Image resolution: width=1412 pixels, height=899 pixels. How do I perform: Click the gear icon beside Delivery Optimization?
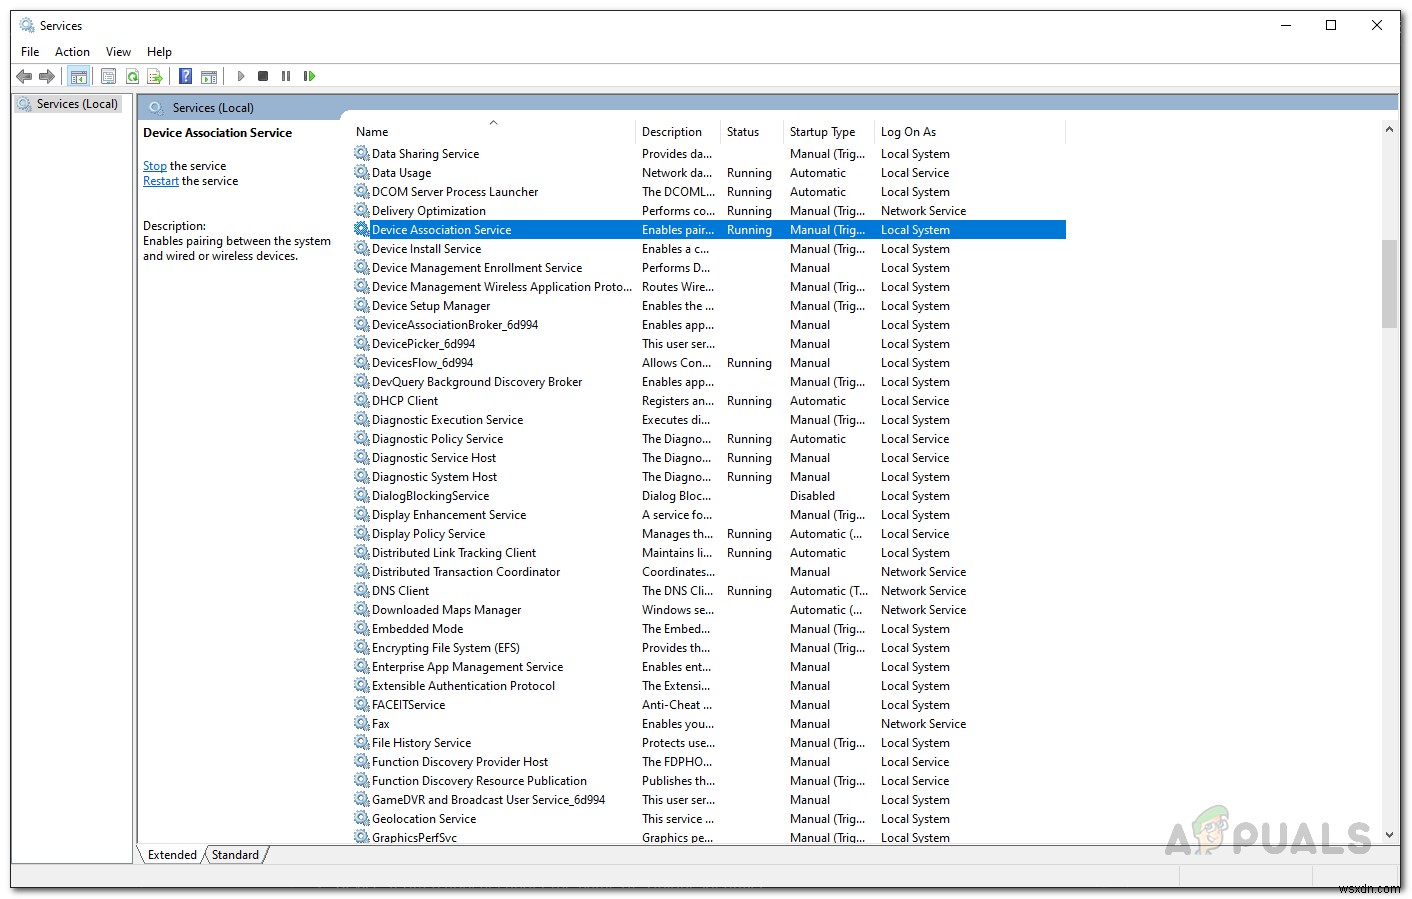361,210
